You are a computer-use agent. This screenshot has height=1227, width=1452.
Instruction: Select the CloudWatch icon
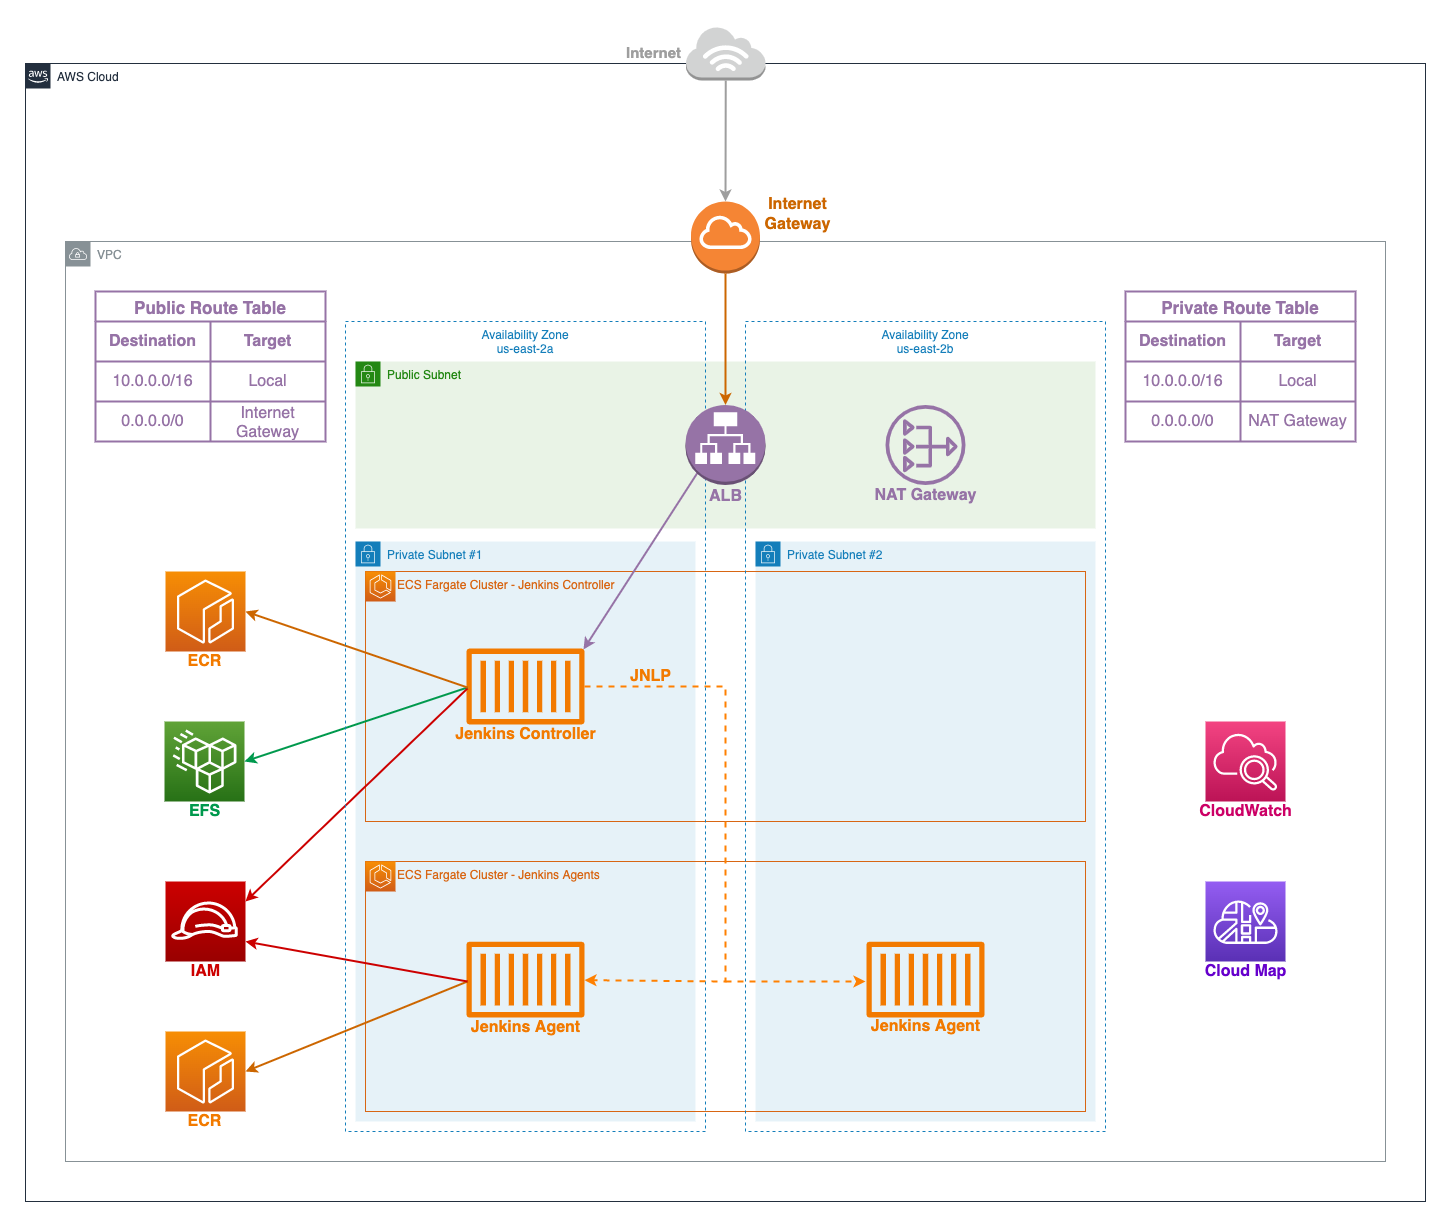click(1245, 761)
